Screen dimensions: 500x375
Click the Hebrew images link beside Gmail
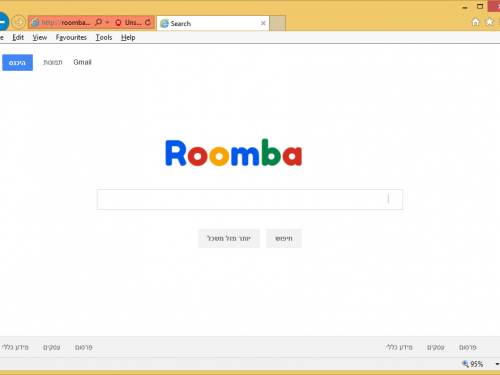tap(53, 62)
